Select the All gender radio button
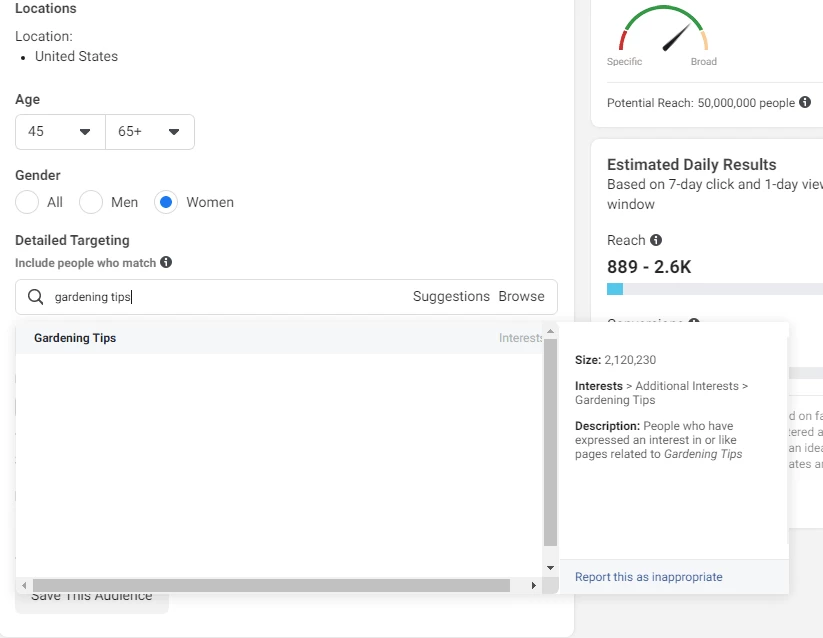The height and width of the screenshot is (638, 823). pyautogui.click(x=28, y=202)
